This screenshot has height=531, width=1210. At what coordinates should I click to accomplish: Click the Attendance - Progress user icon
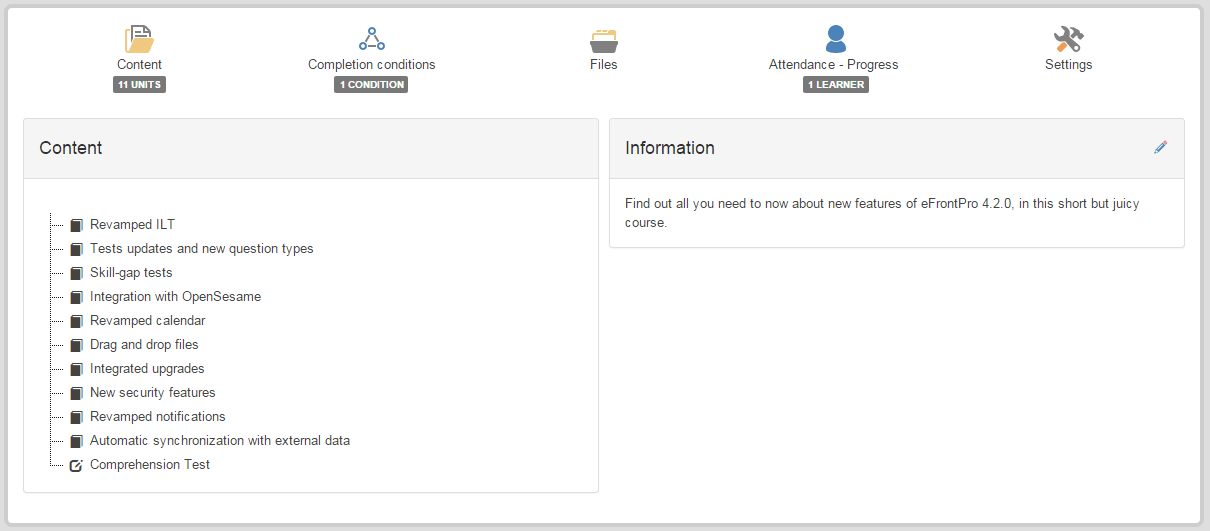[x=836, y=39]
